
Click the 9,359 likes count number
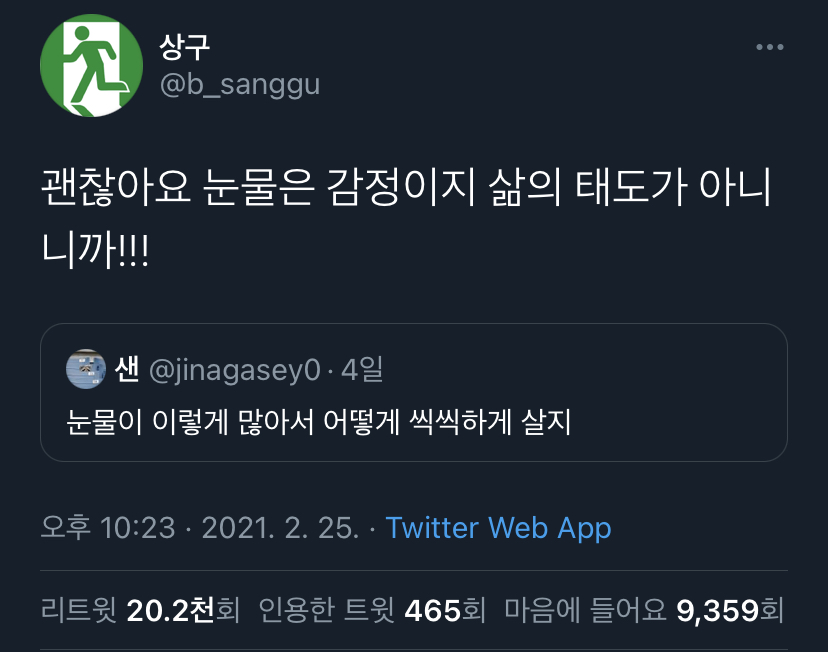(x=717, y=610)
